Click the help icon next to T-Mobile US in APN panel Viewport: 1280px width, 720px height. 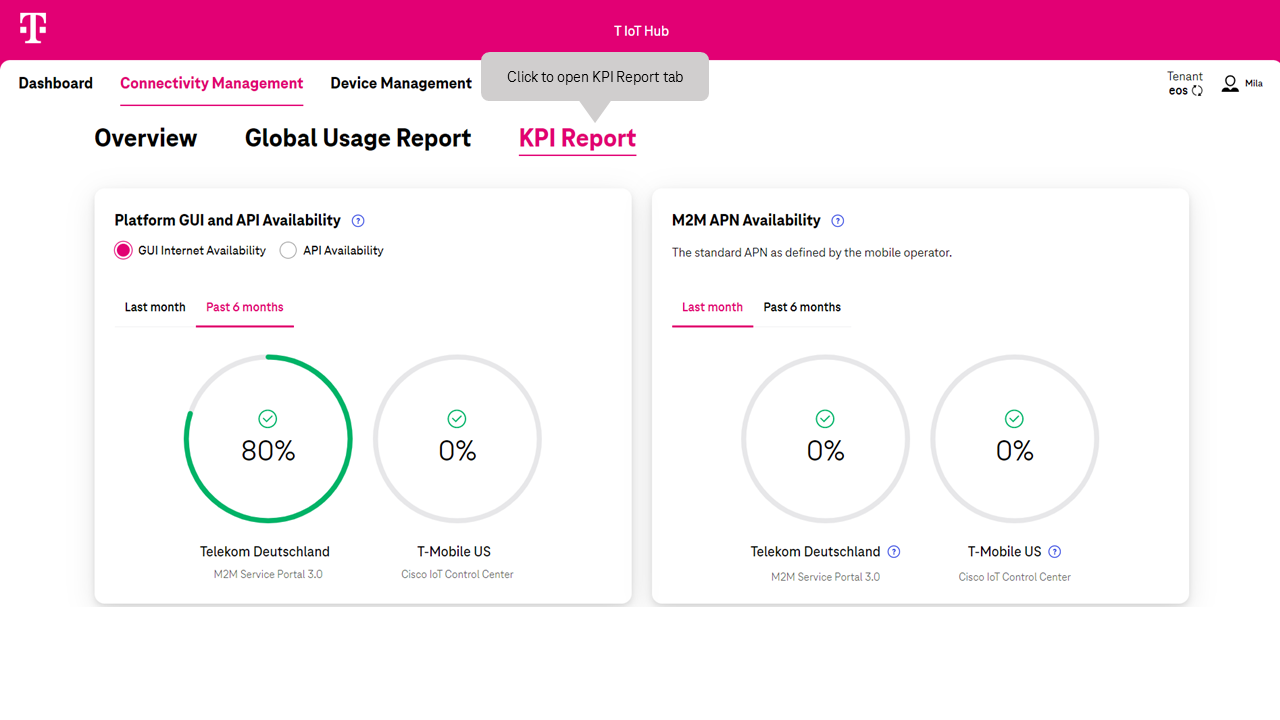point(1055,551)
